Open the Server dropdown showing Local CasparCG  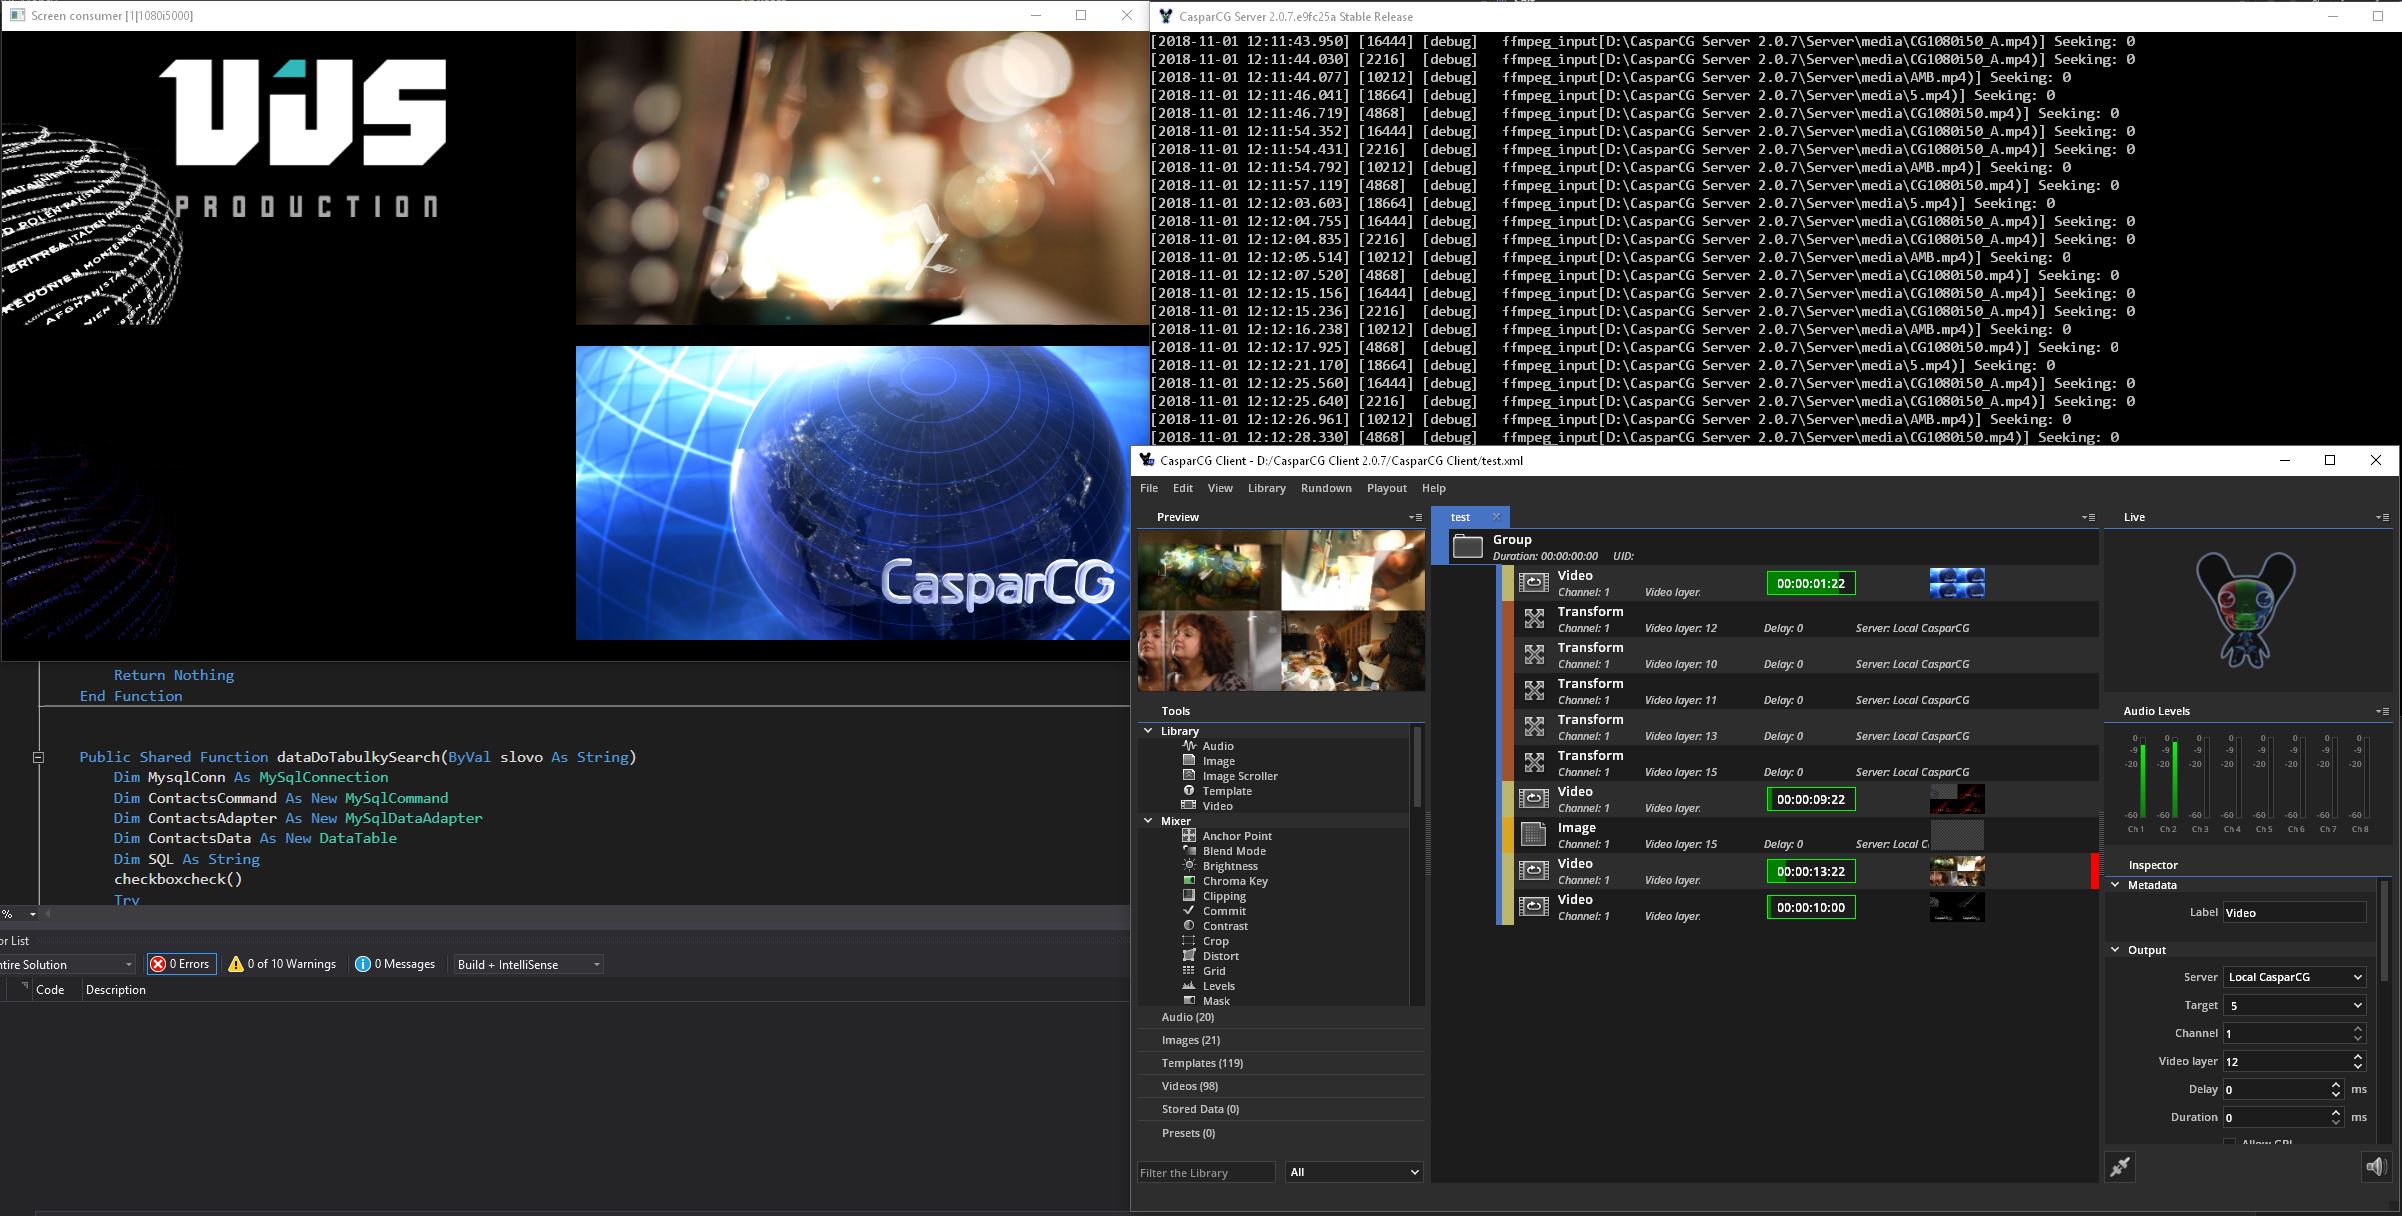point(2295,977)
